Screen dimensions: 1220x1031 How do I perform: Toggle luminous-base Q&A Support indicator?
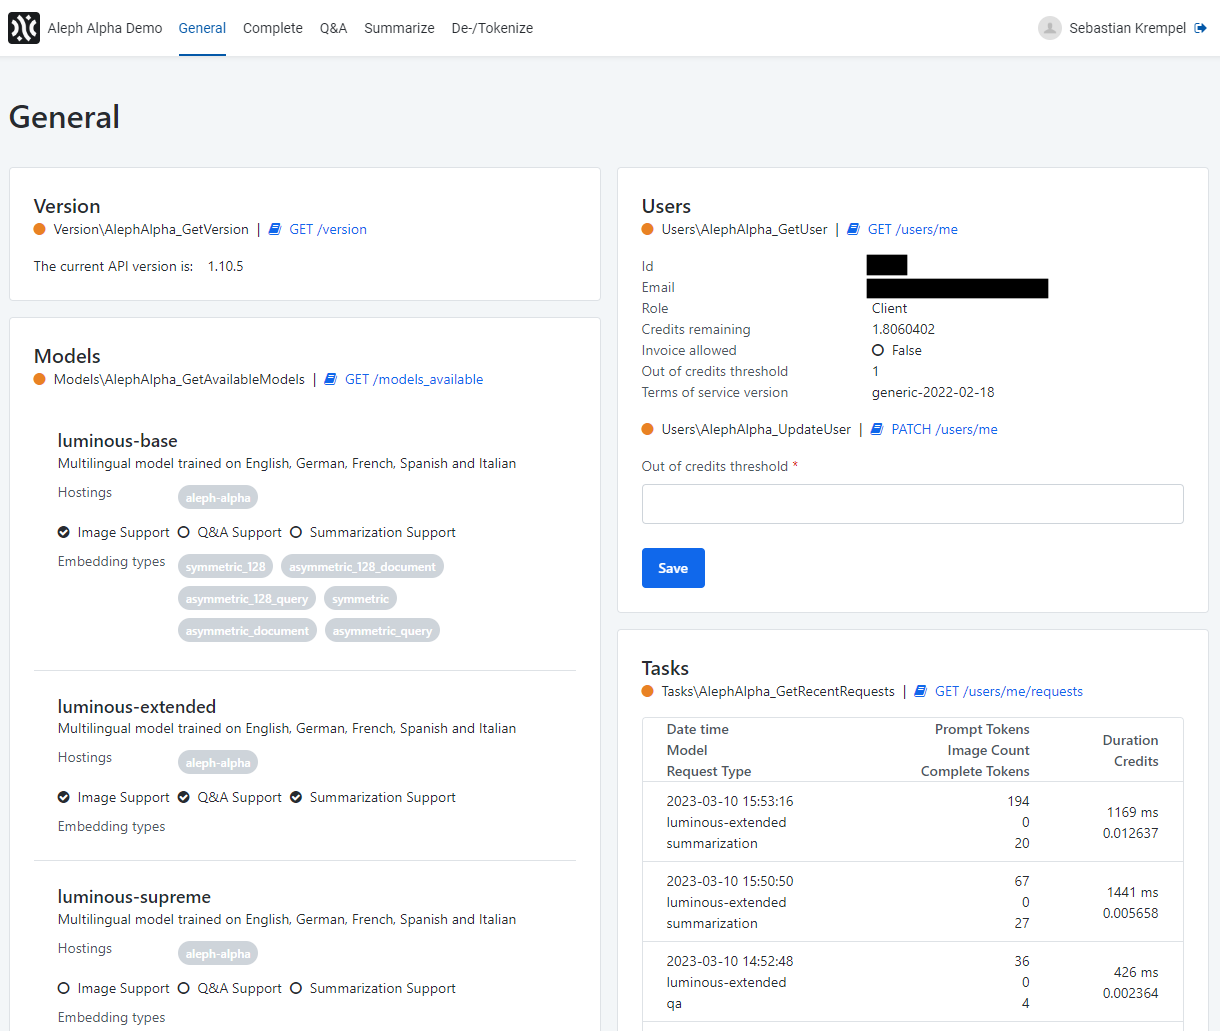184,532
